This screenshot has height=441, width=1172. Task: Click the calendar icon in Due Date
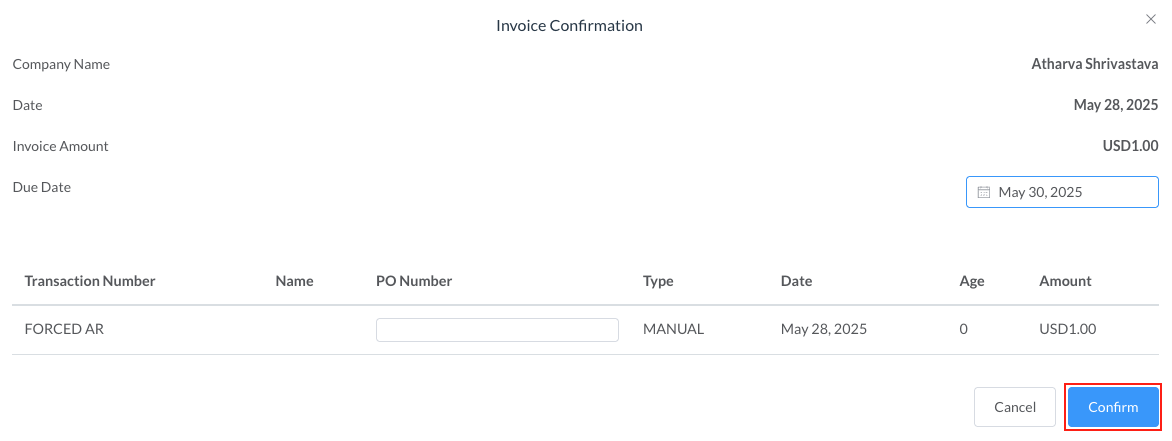point(983,192)
